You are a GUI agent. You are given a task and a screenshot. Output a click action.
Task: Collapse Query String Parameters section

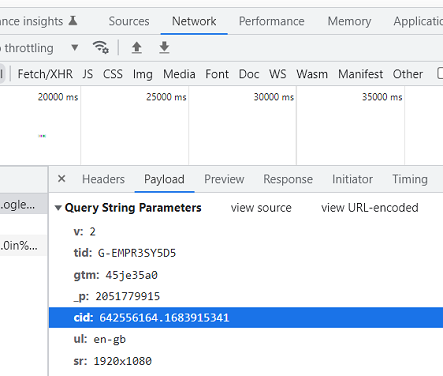pyautogui.click(x=58, y=208)
